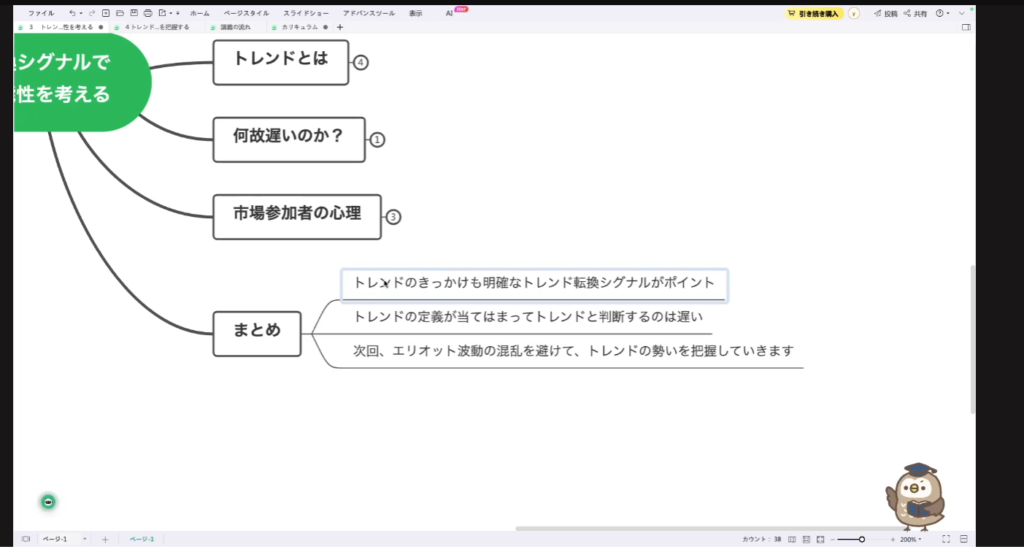
Task: Click the fullscreen icon in status bar
Action: [x=946, y=539]
